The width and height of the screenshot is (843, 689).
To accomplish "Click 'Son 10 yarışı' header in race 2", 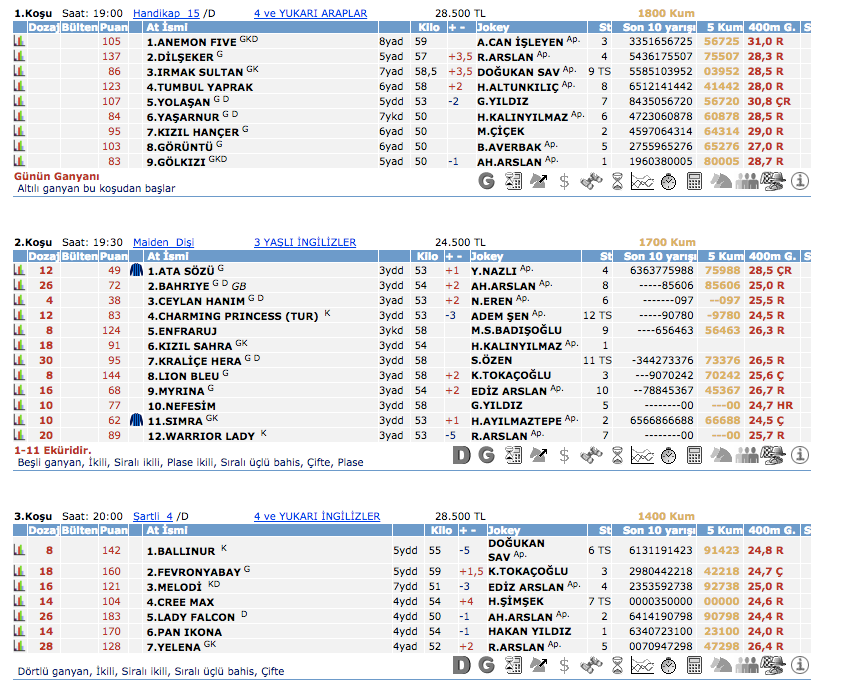I will (x=658, y=256).
